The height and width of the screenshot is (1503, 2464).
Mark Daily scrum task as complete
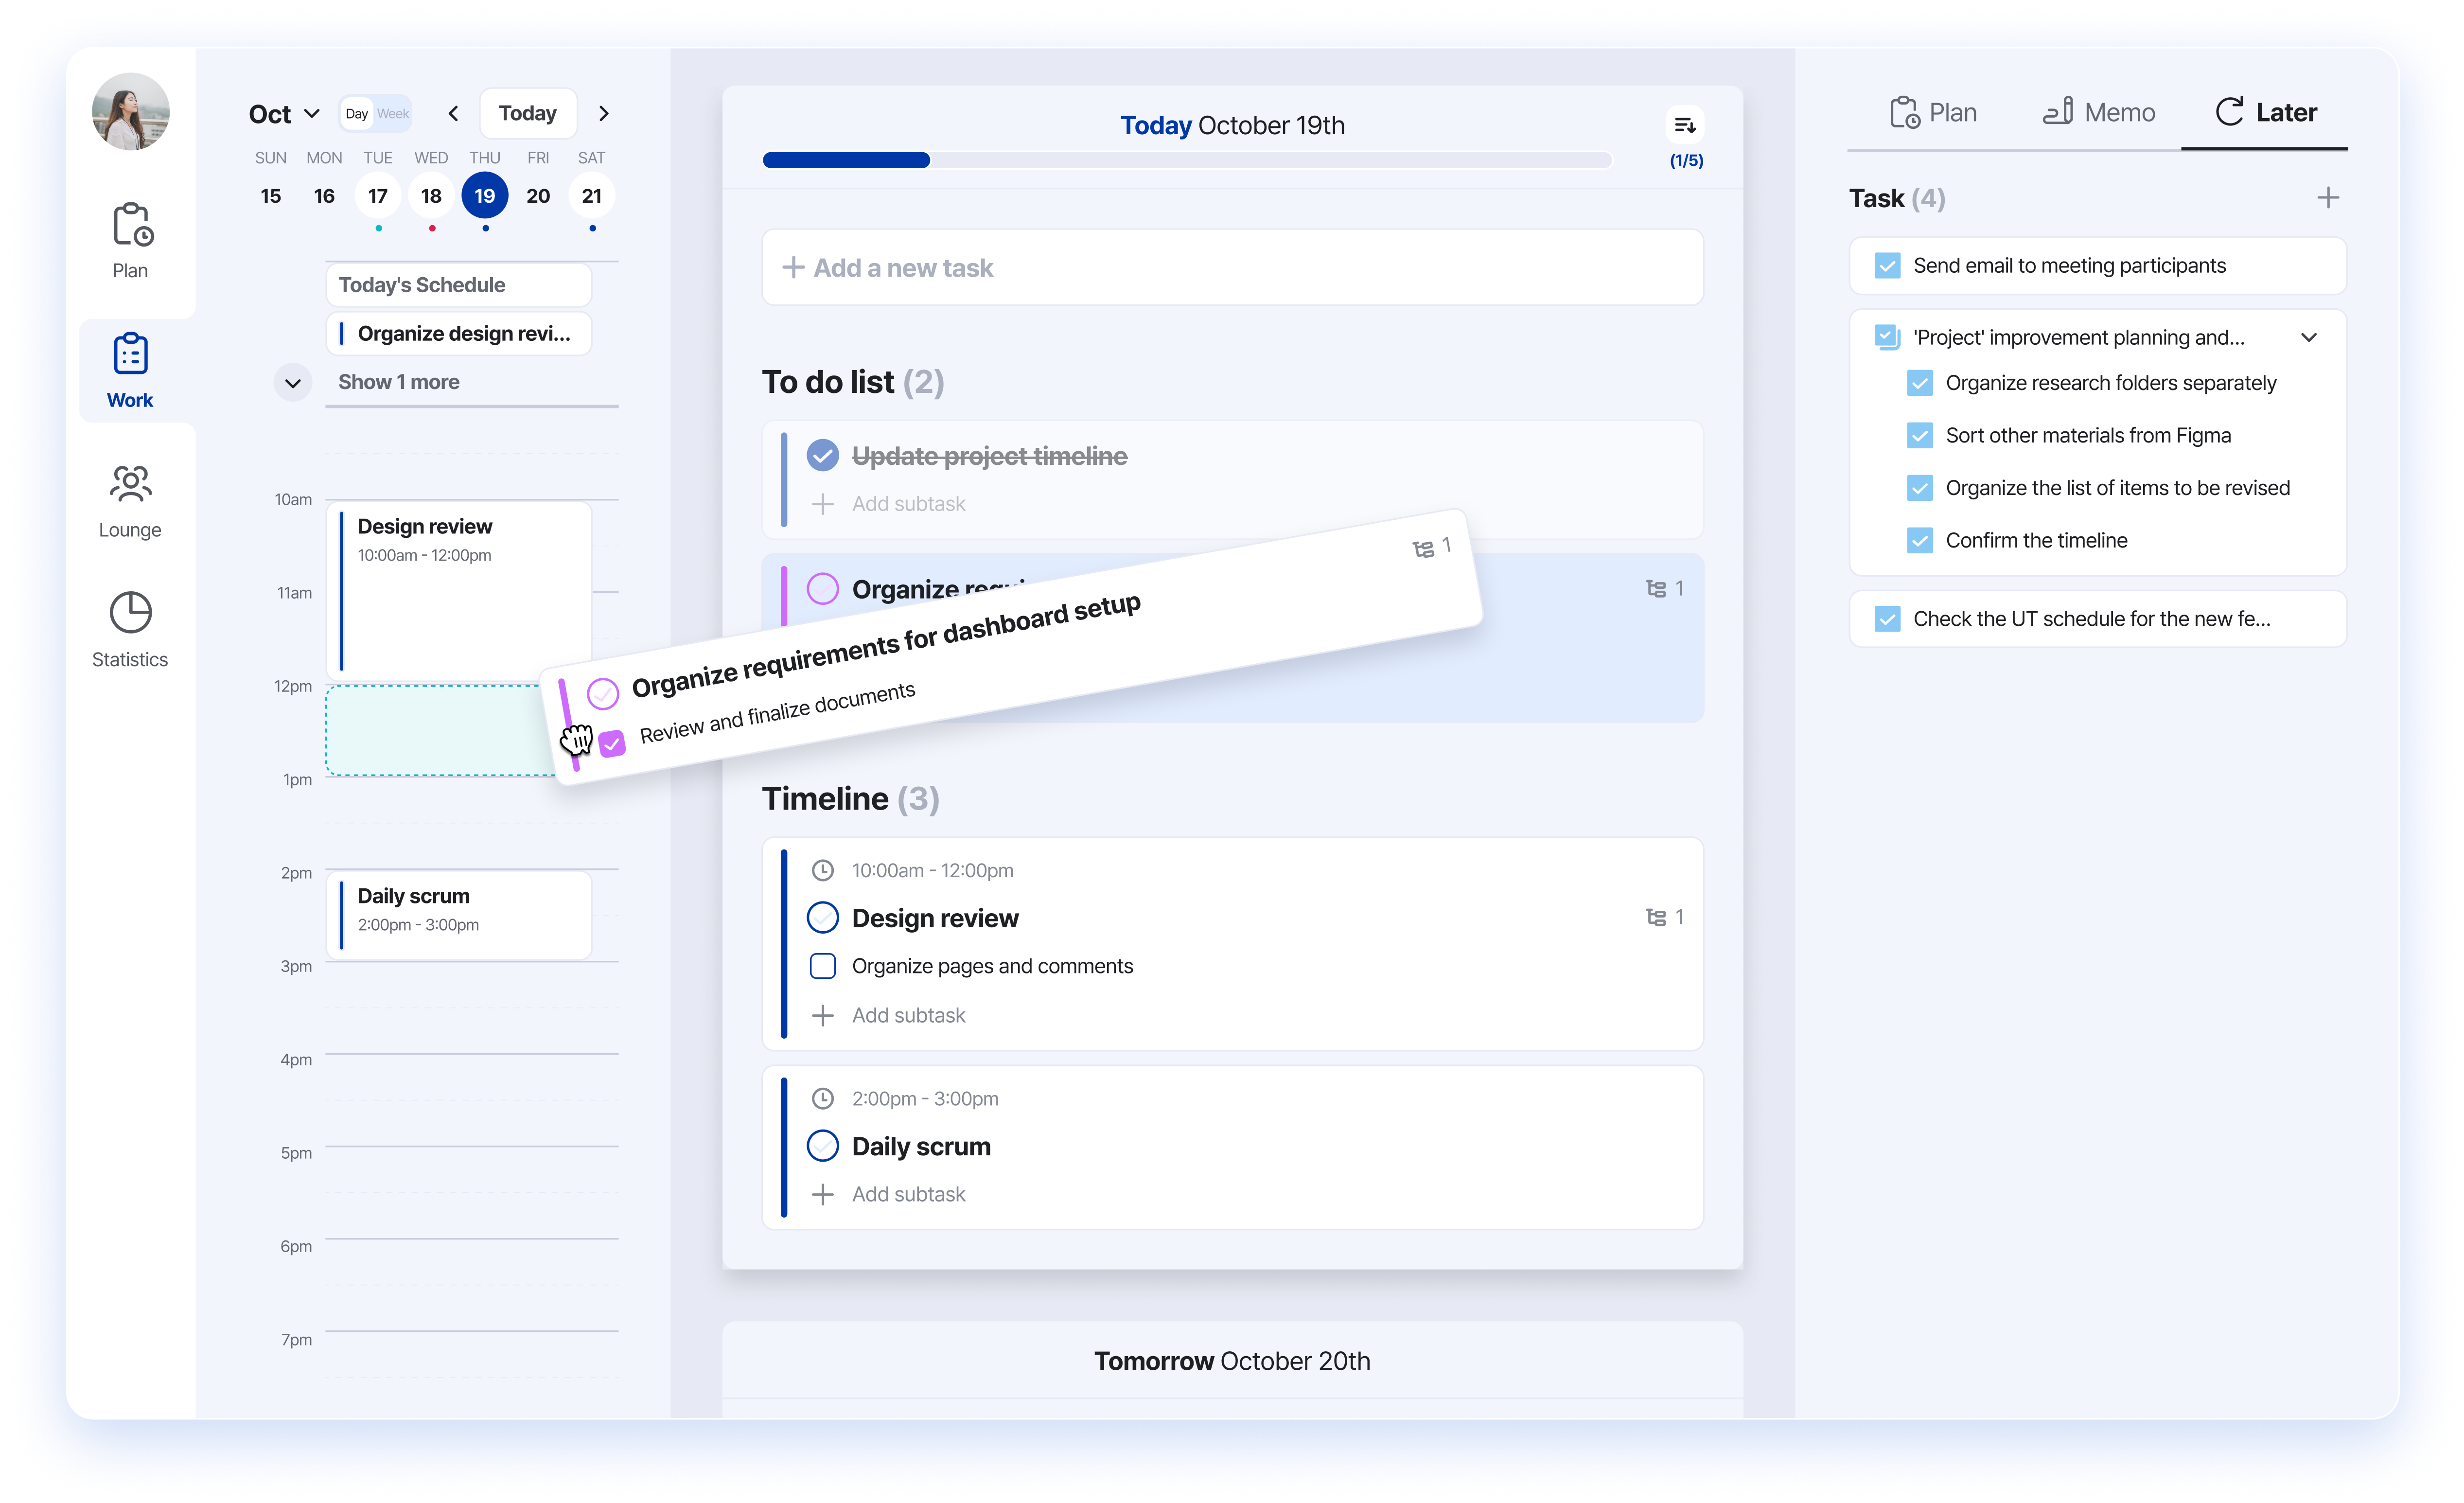pyautogui.click(x=823, y=1146)
